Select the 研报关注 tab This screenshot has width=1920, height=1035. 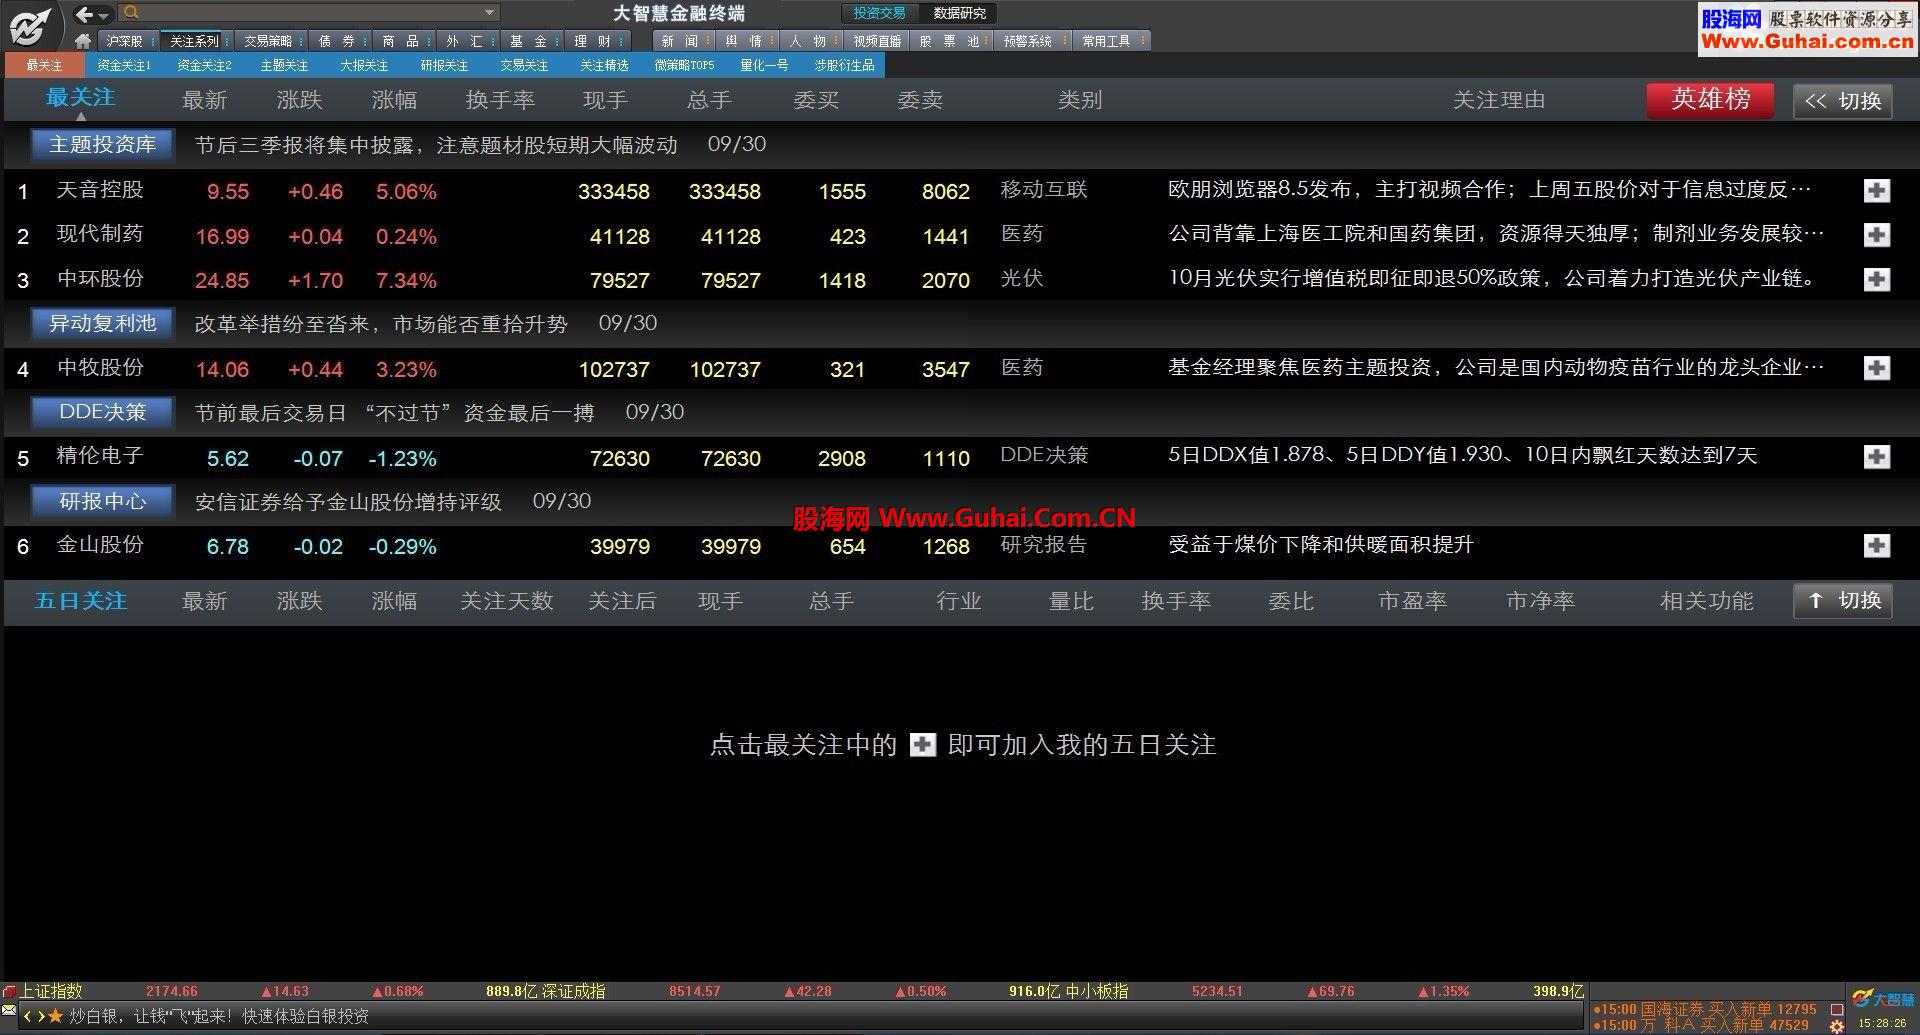[444, 65]
